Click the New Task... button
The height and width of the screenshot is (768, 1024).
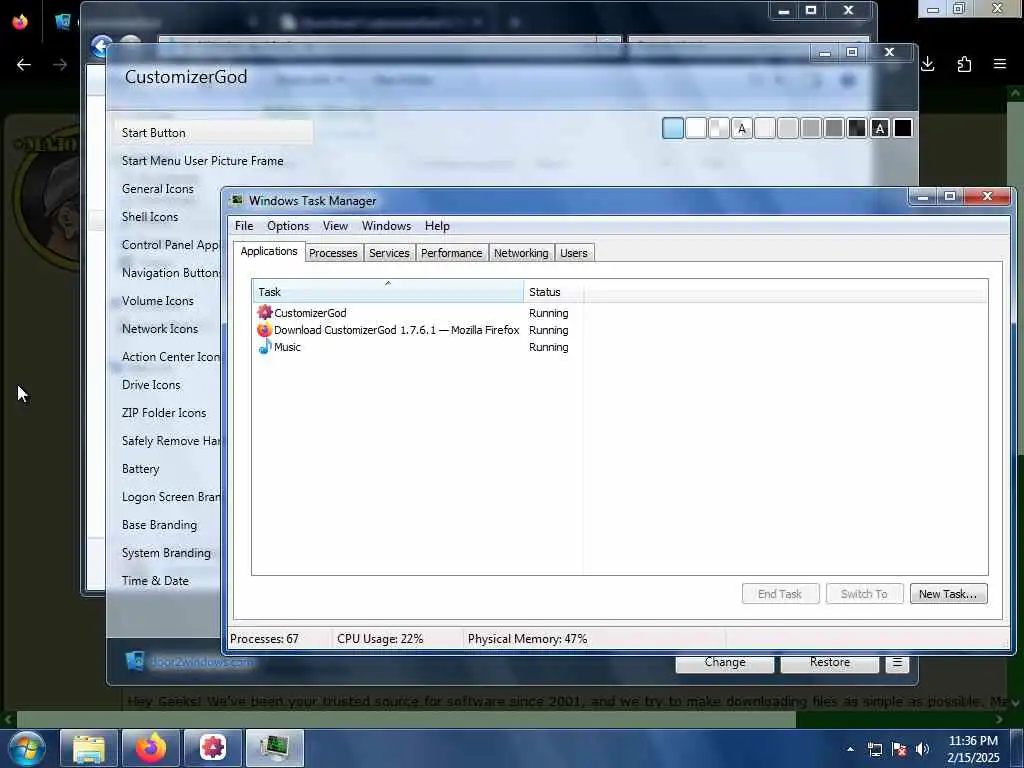click(x=948, y=594)
